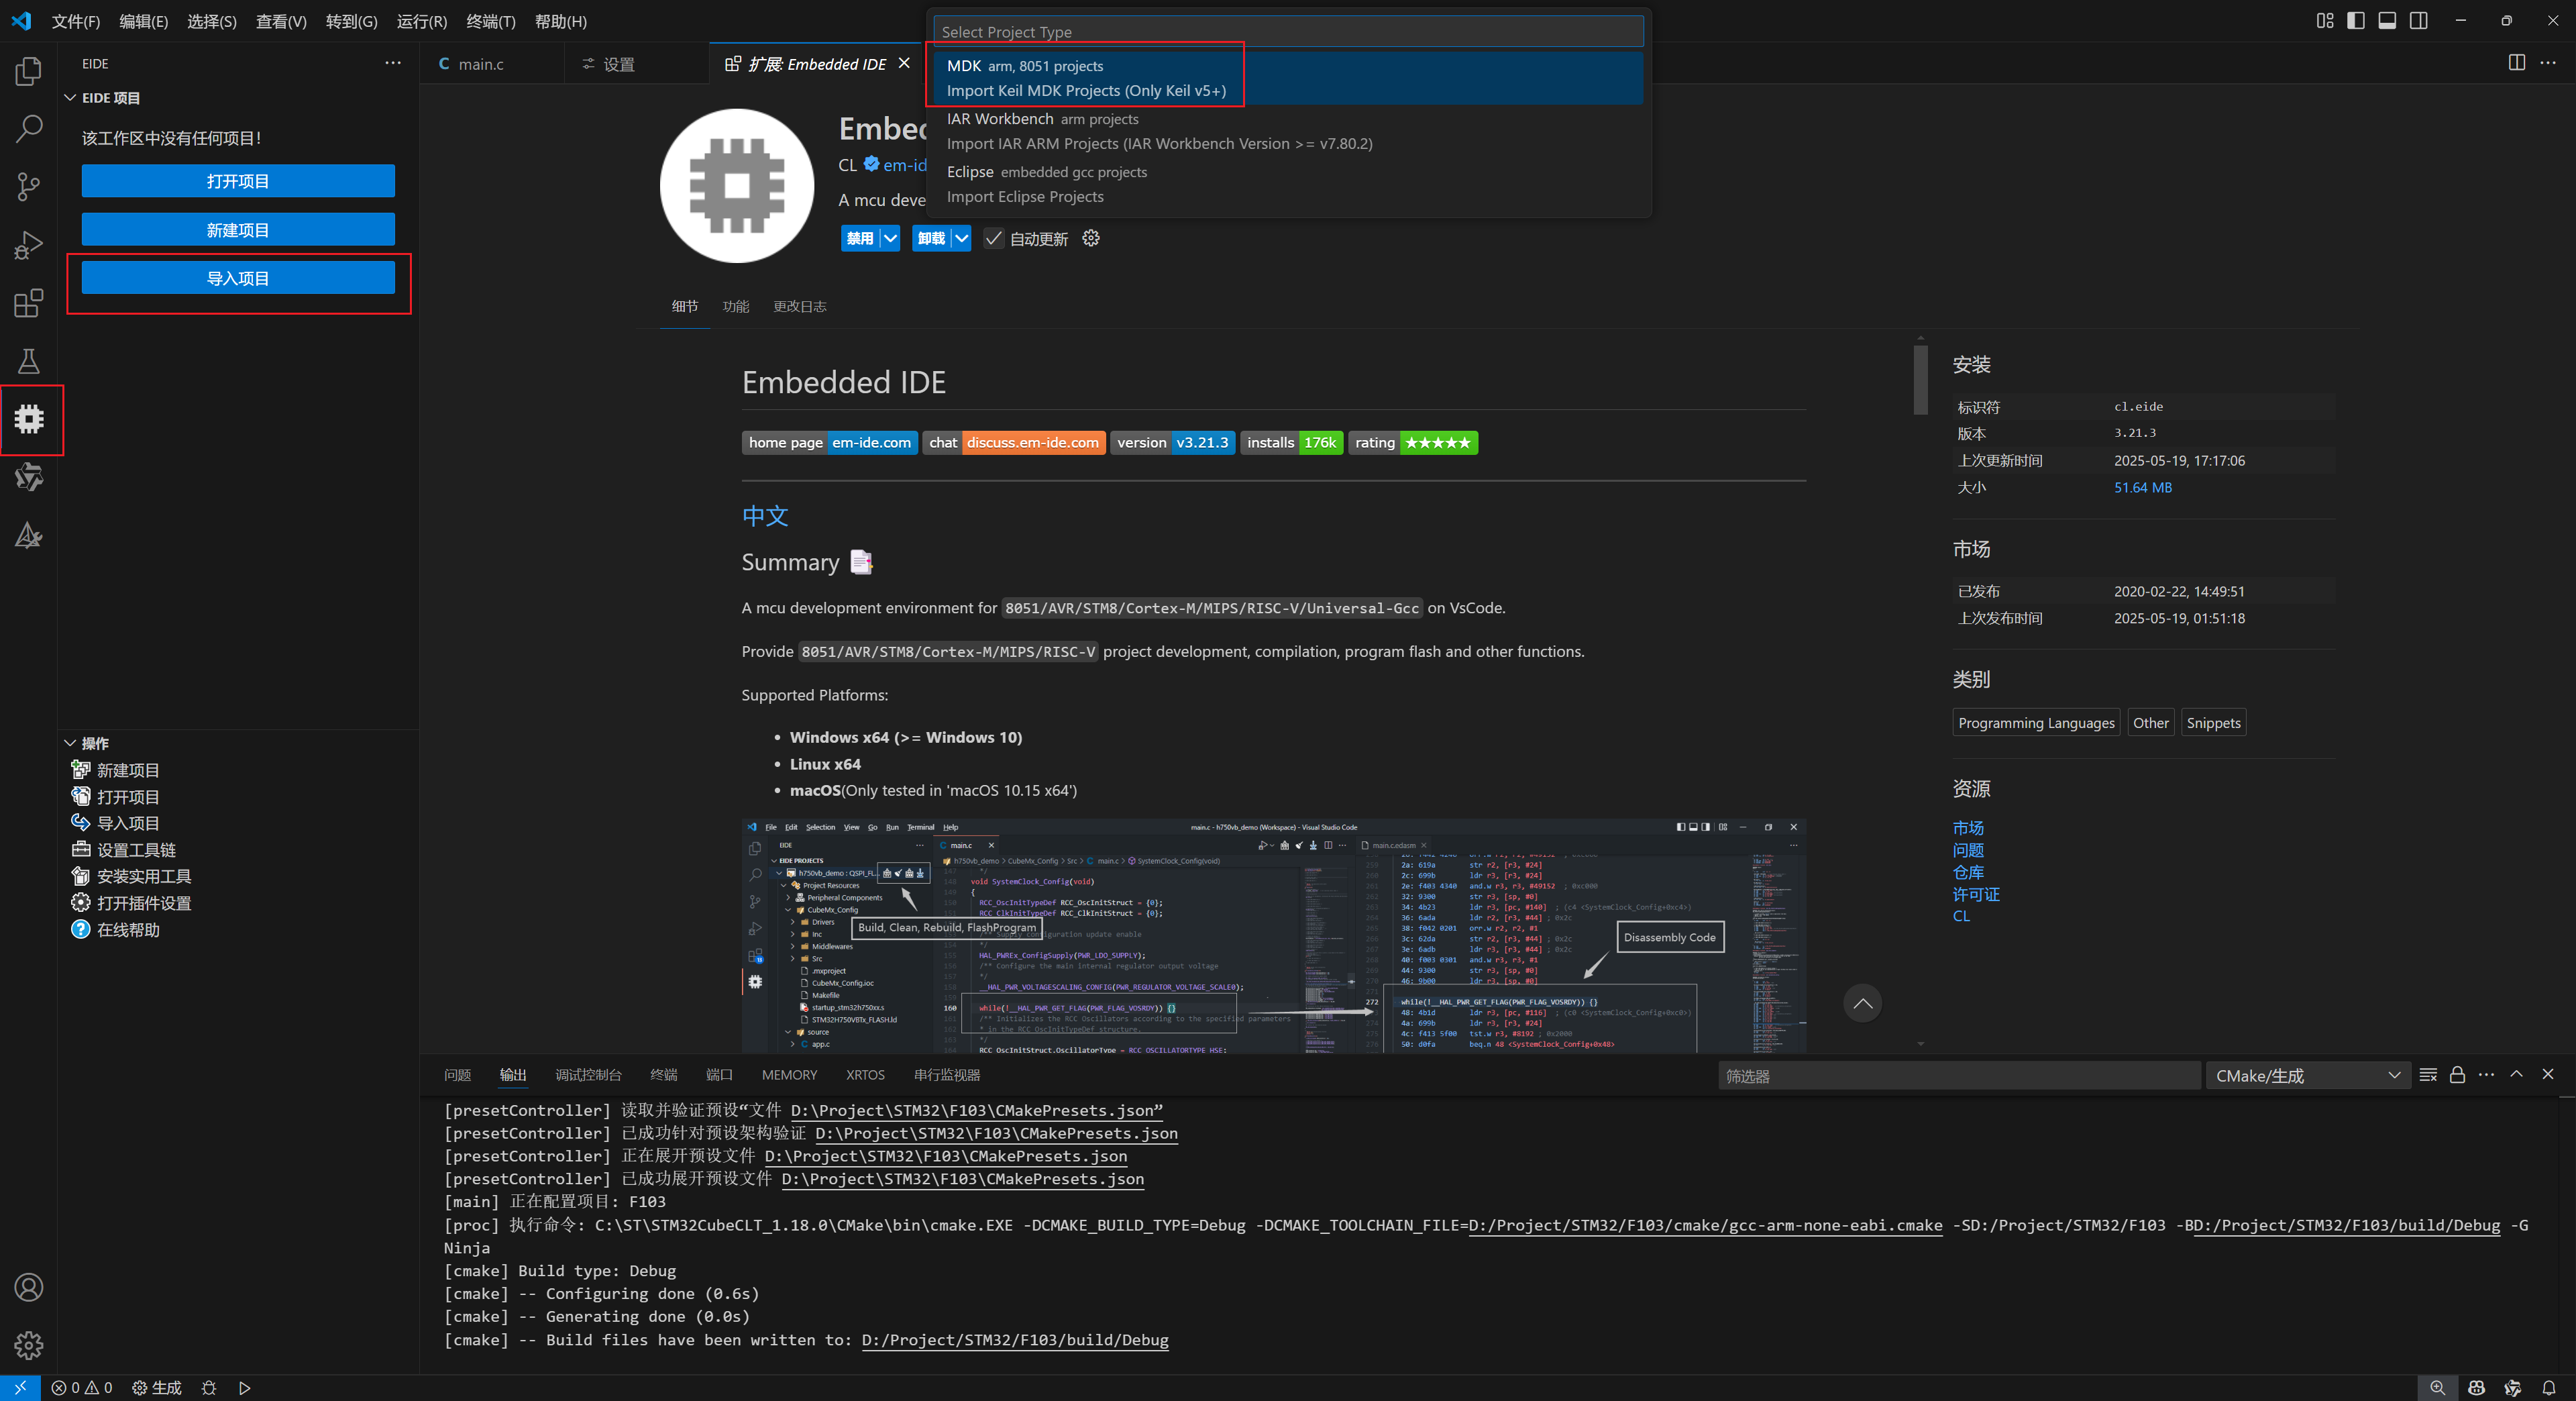Viewport: 2576px width, 1401px height.
Task: Open EIDE panel more actions ellipsis
Action: point(393,63)
